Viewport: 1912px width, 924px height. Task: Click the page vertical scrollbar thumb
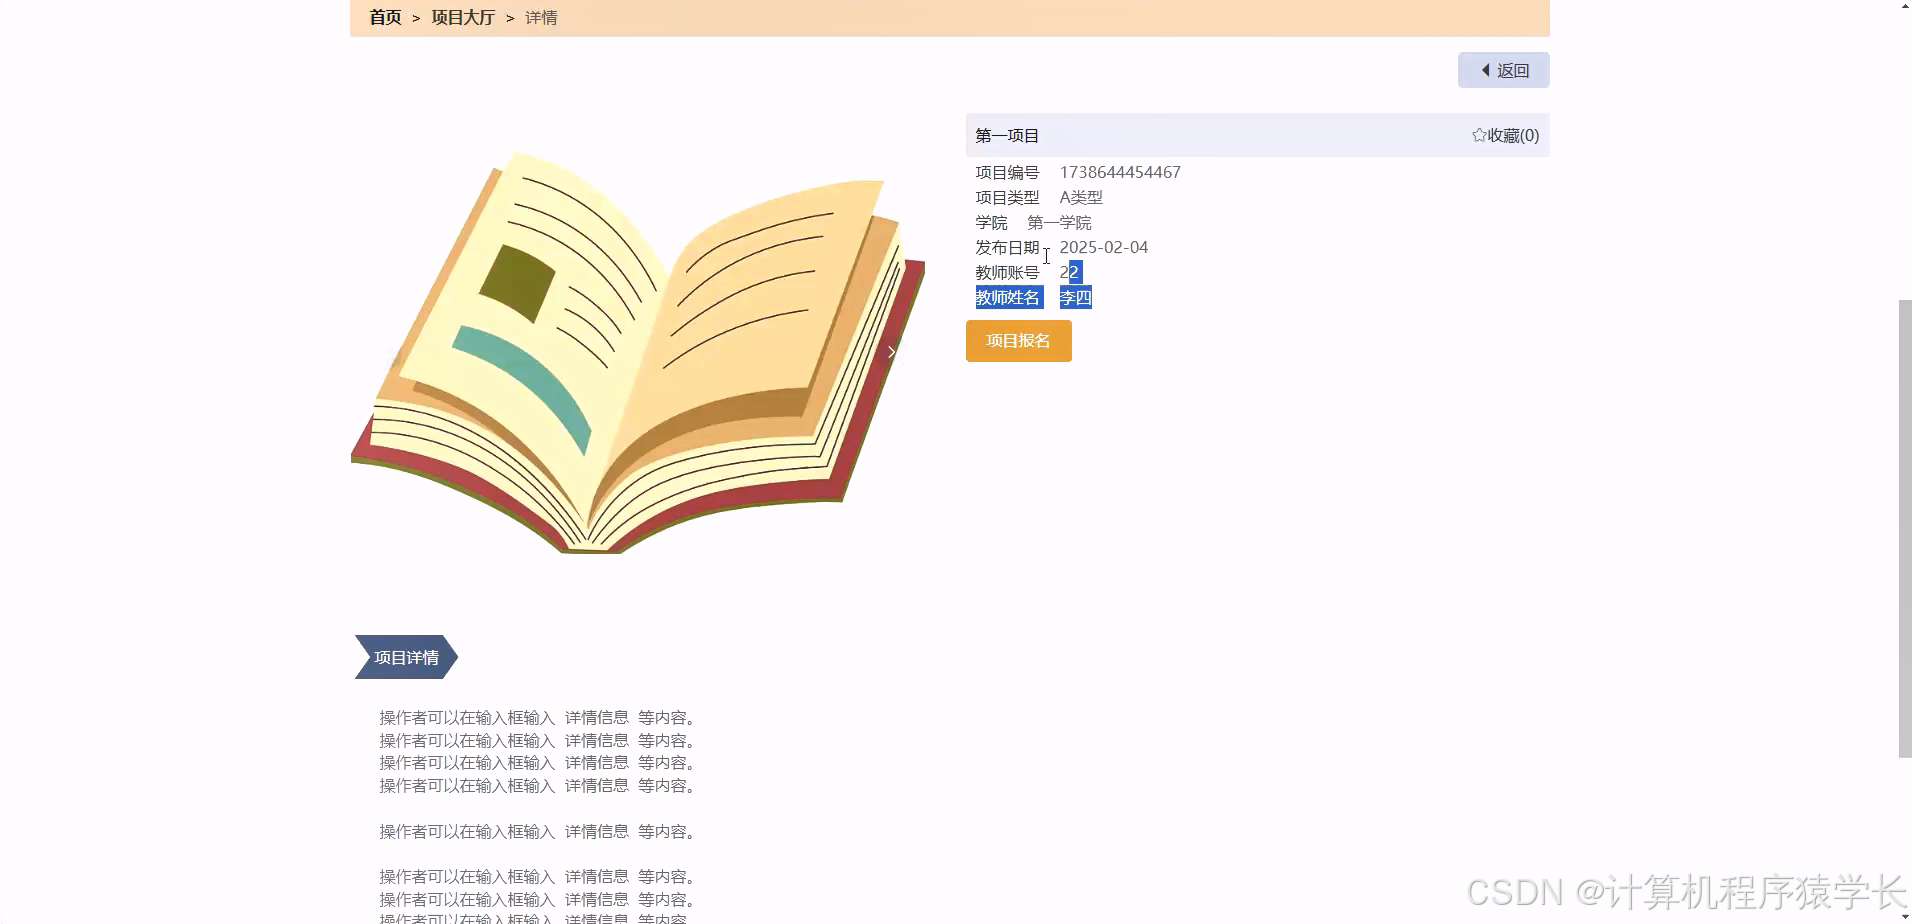pos(1904,528)
